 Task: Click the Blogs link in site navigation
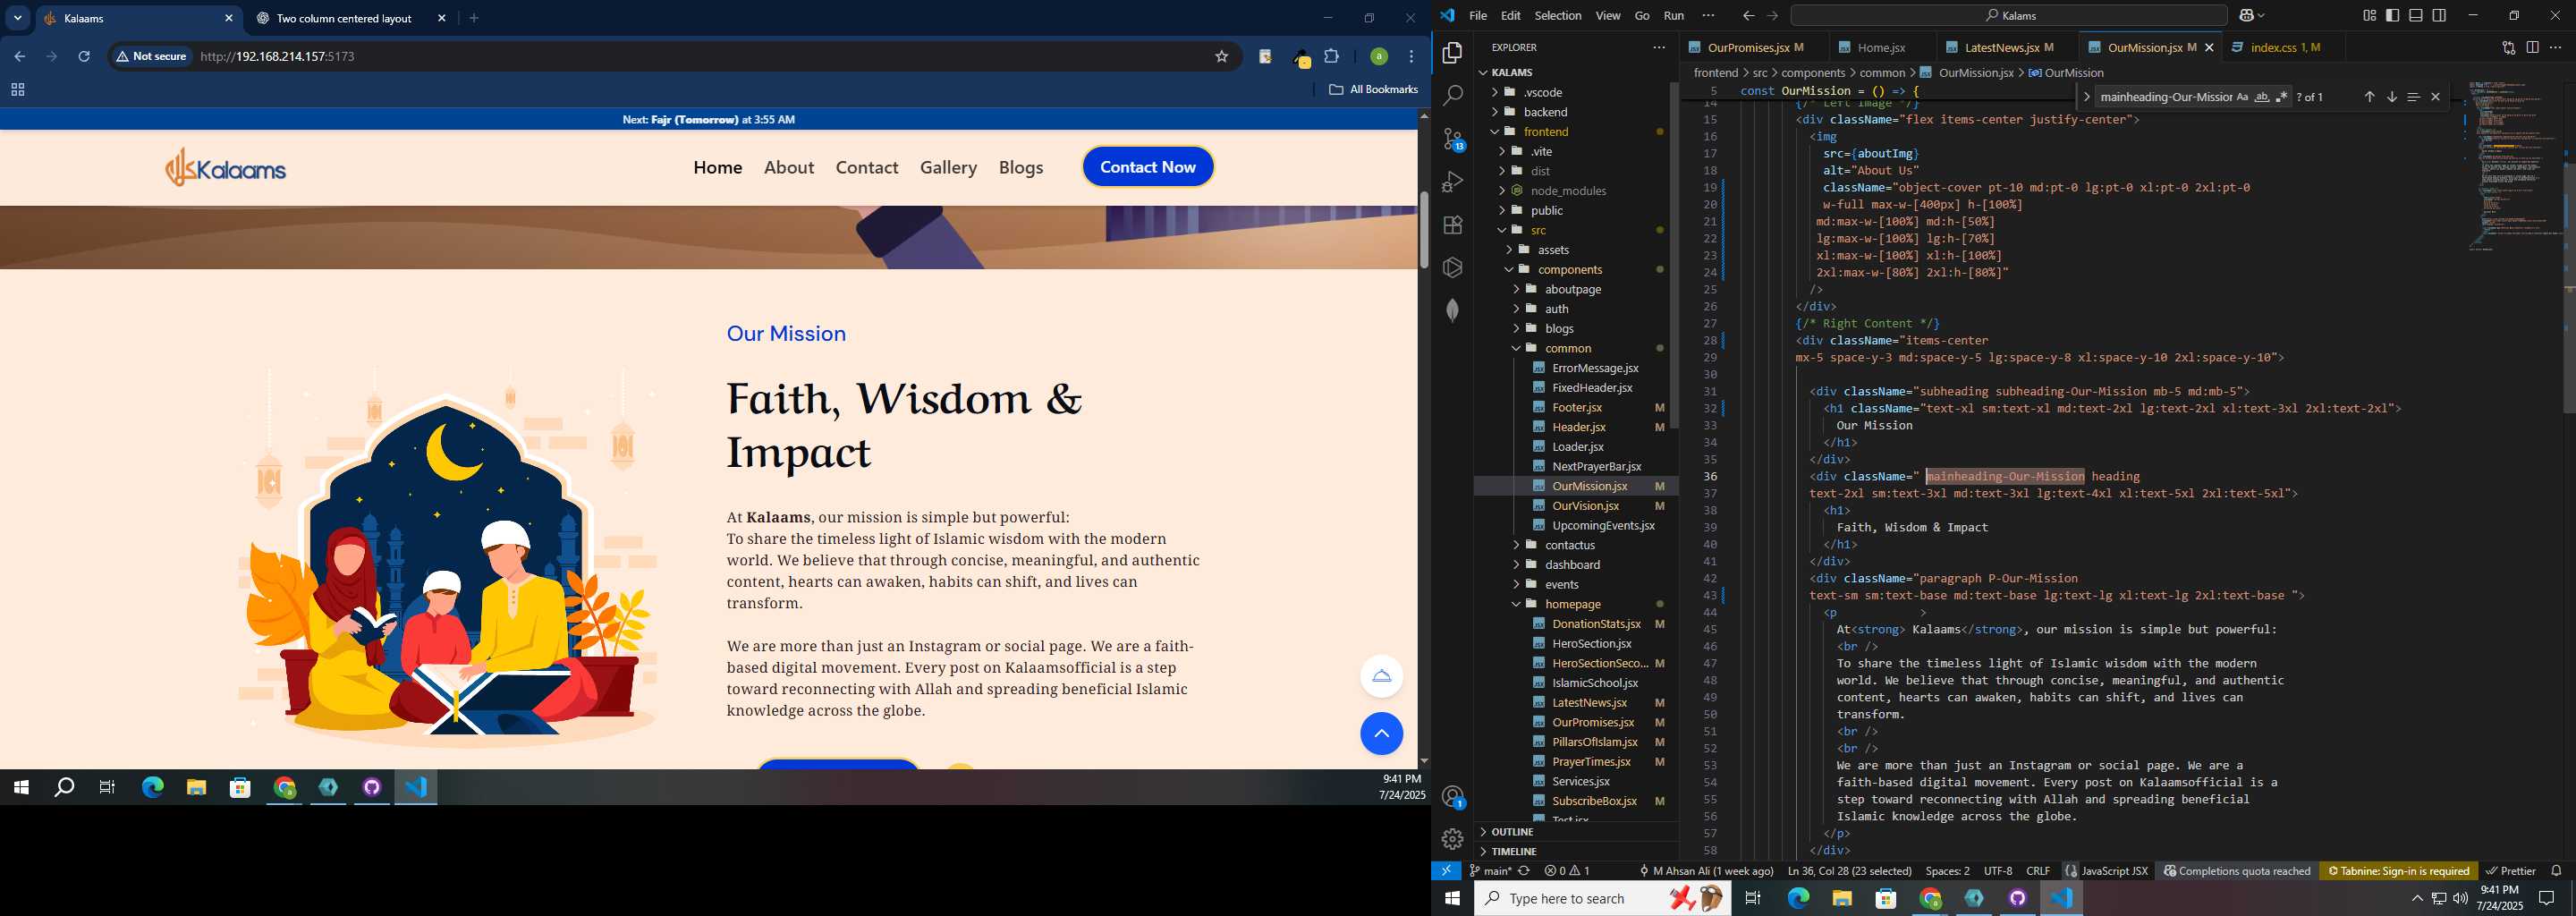coord(1020,167)
